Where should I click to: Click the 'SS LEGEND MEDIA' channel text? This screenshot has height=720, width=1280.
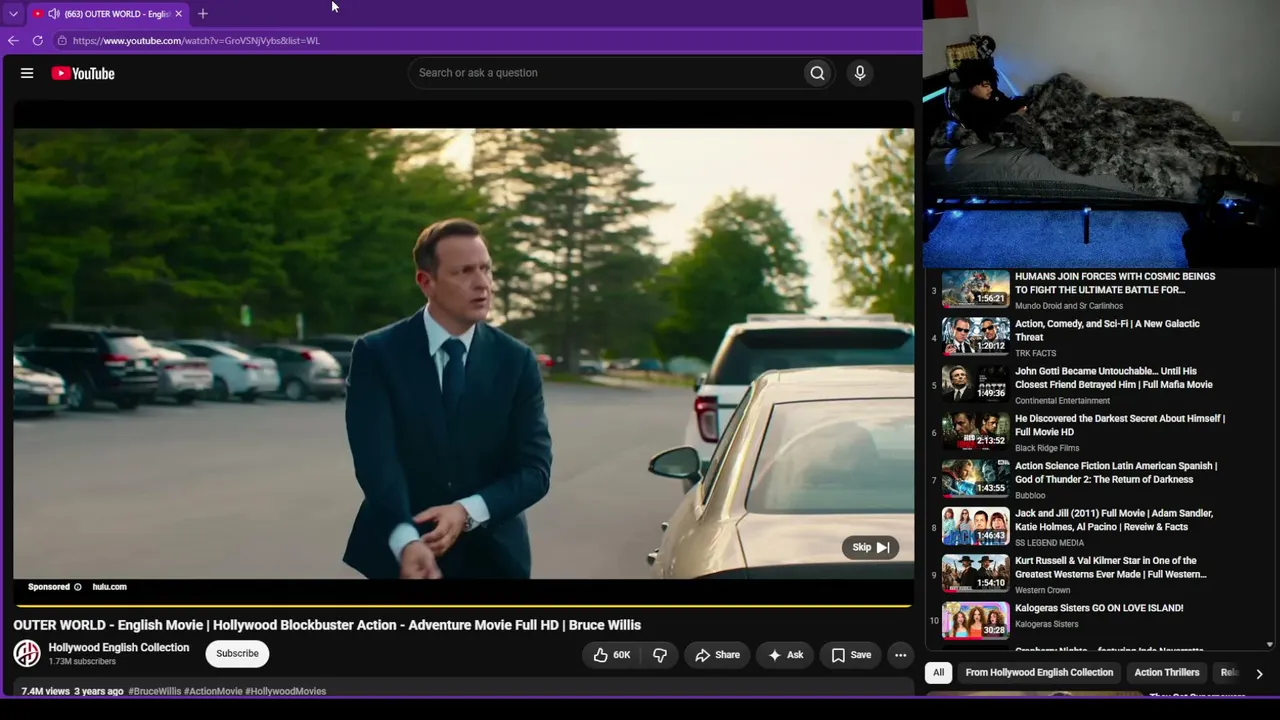(1049, 543)
